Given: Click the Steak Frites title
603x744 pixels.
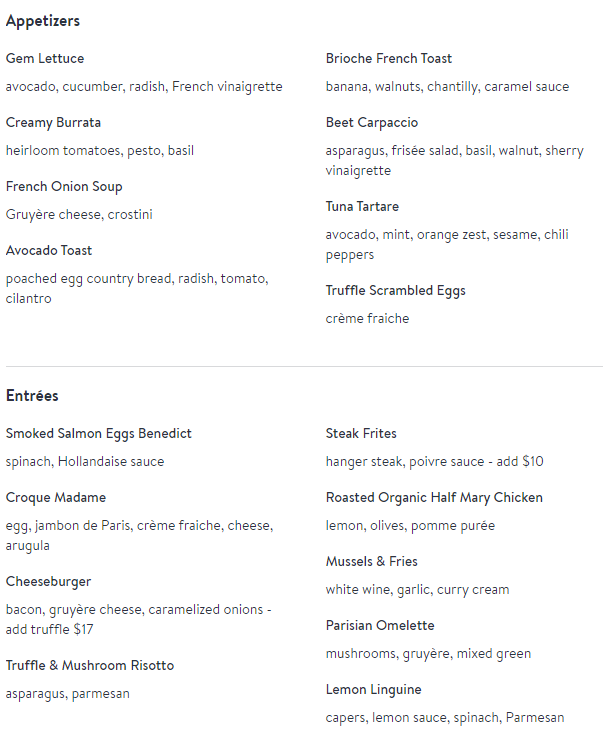Looking at the screenshot, I should [361, 434].
